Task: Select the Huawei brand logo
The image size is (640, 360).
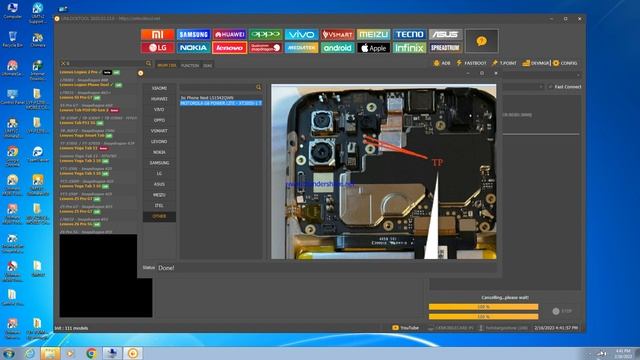Action: pos(229,35)
